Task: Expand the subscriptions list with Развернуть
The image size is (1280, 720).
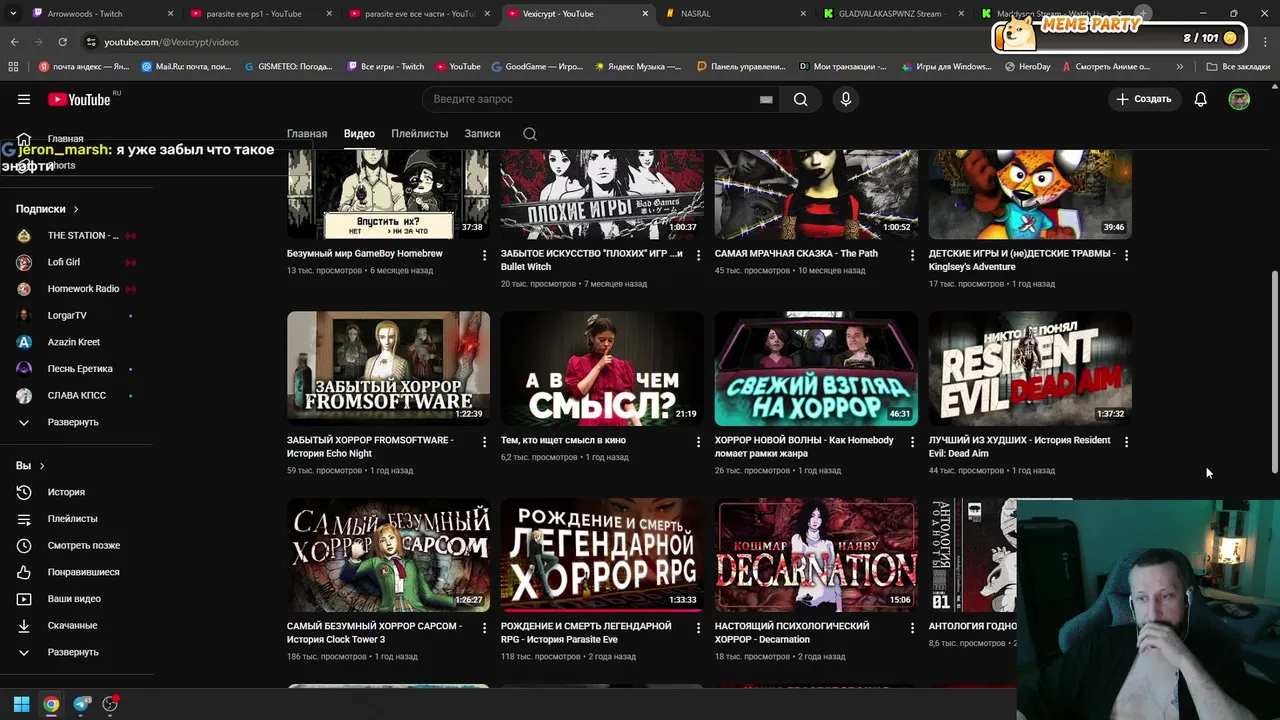Action: click(73, 422)
